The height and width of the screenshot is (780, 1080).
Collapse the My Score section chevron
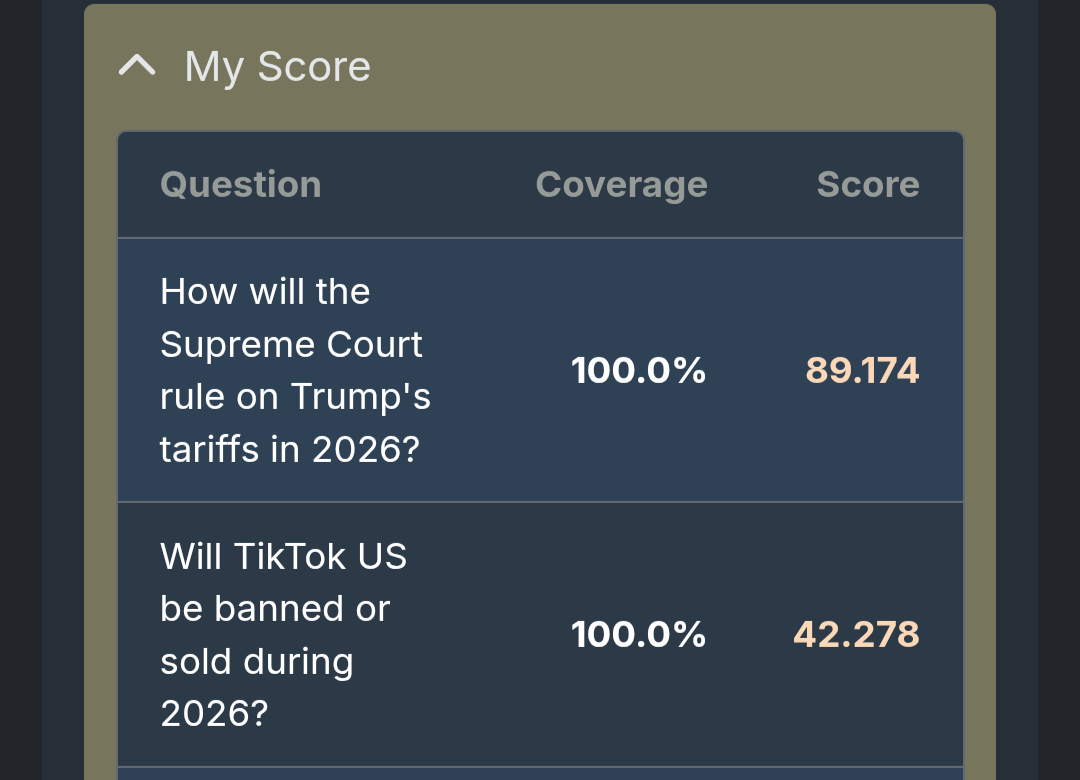click(137, 66)
